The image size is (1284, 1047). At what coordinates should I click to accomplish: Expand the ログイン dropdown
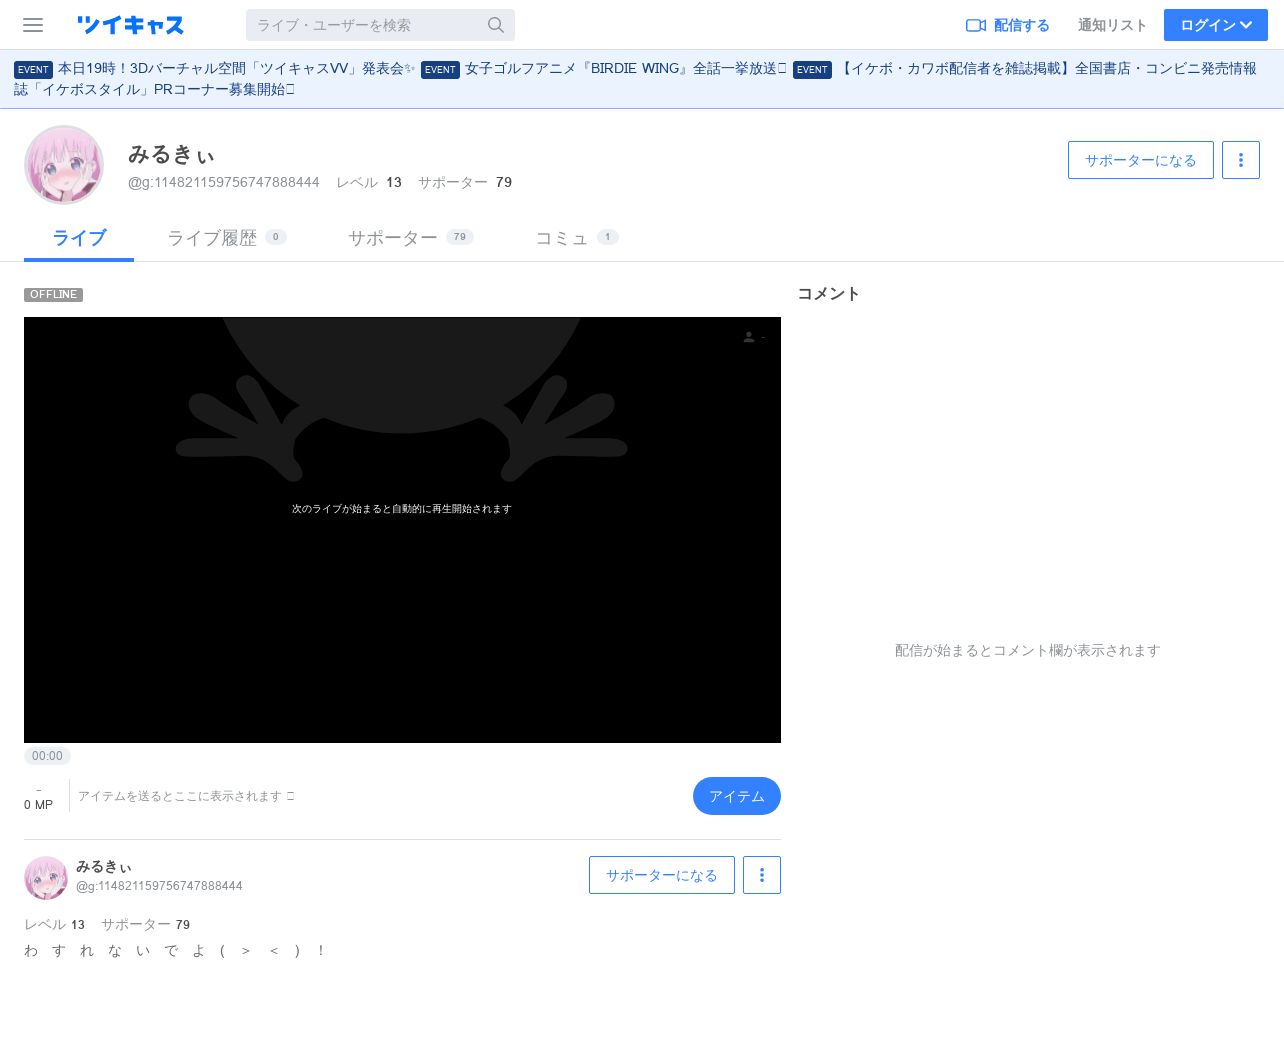pyautogui.click(x=1215, y=25)
